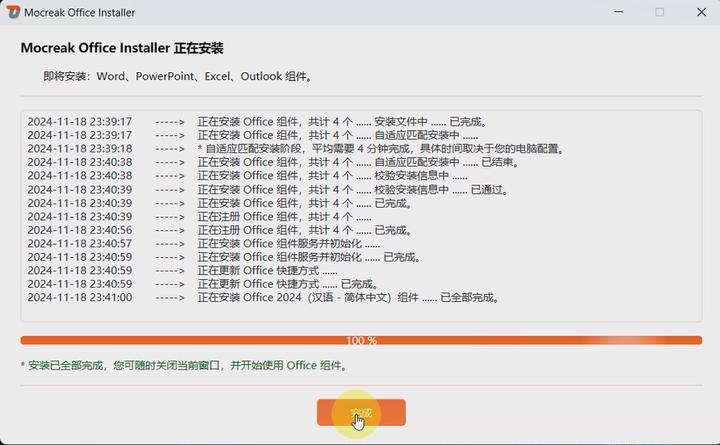720x445 pixels.
Task: Click the window title text 'Mocreak Office Installer'
Action: pyautogui.click(x=79, y=13)
